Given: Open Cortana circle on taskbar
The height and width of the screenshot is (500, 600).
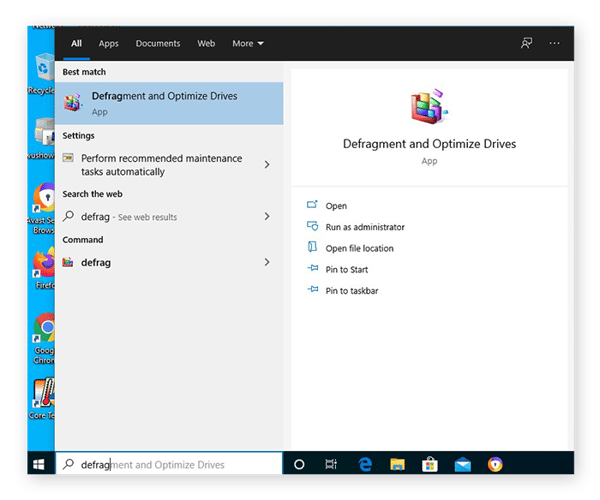Looking at the screenshot, I should click(299, 464).
